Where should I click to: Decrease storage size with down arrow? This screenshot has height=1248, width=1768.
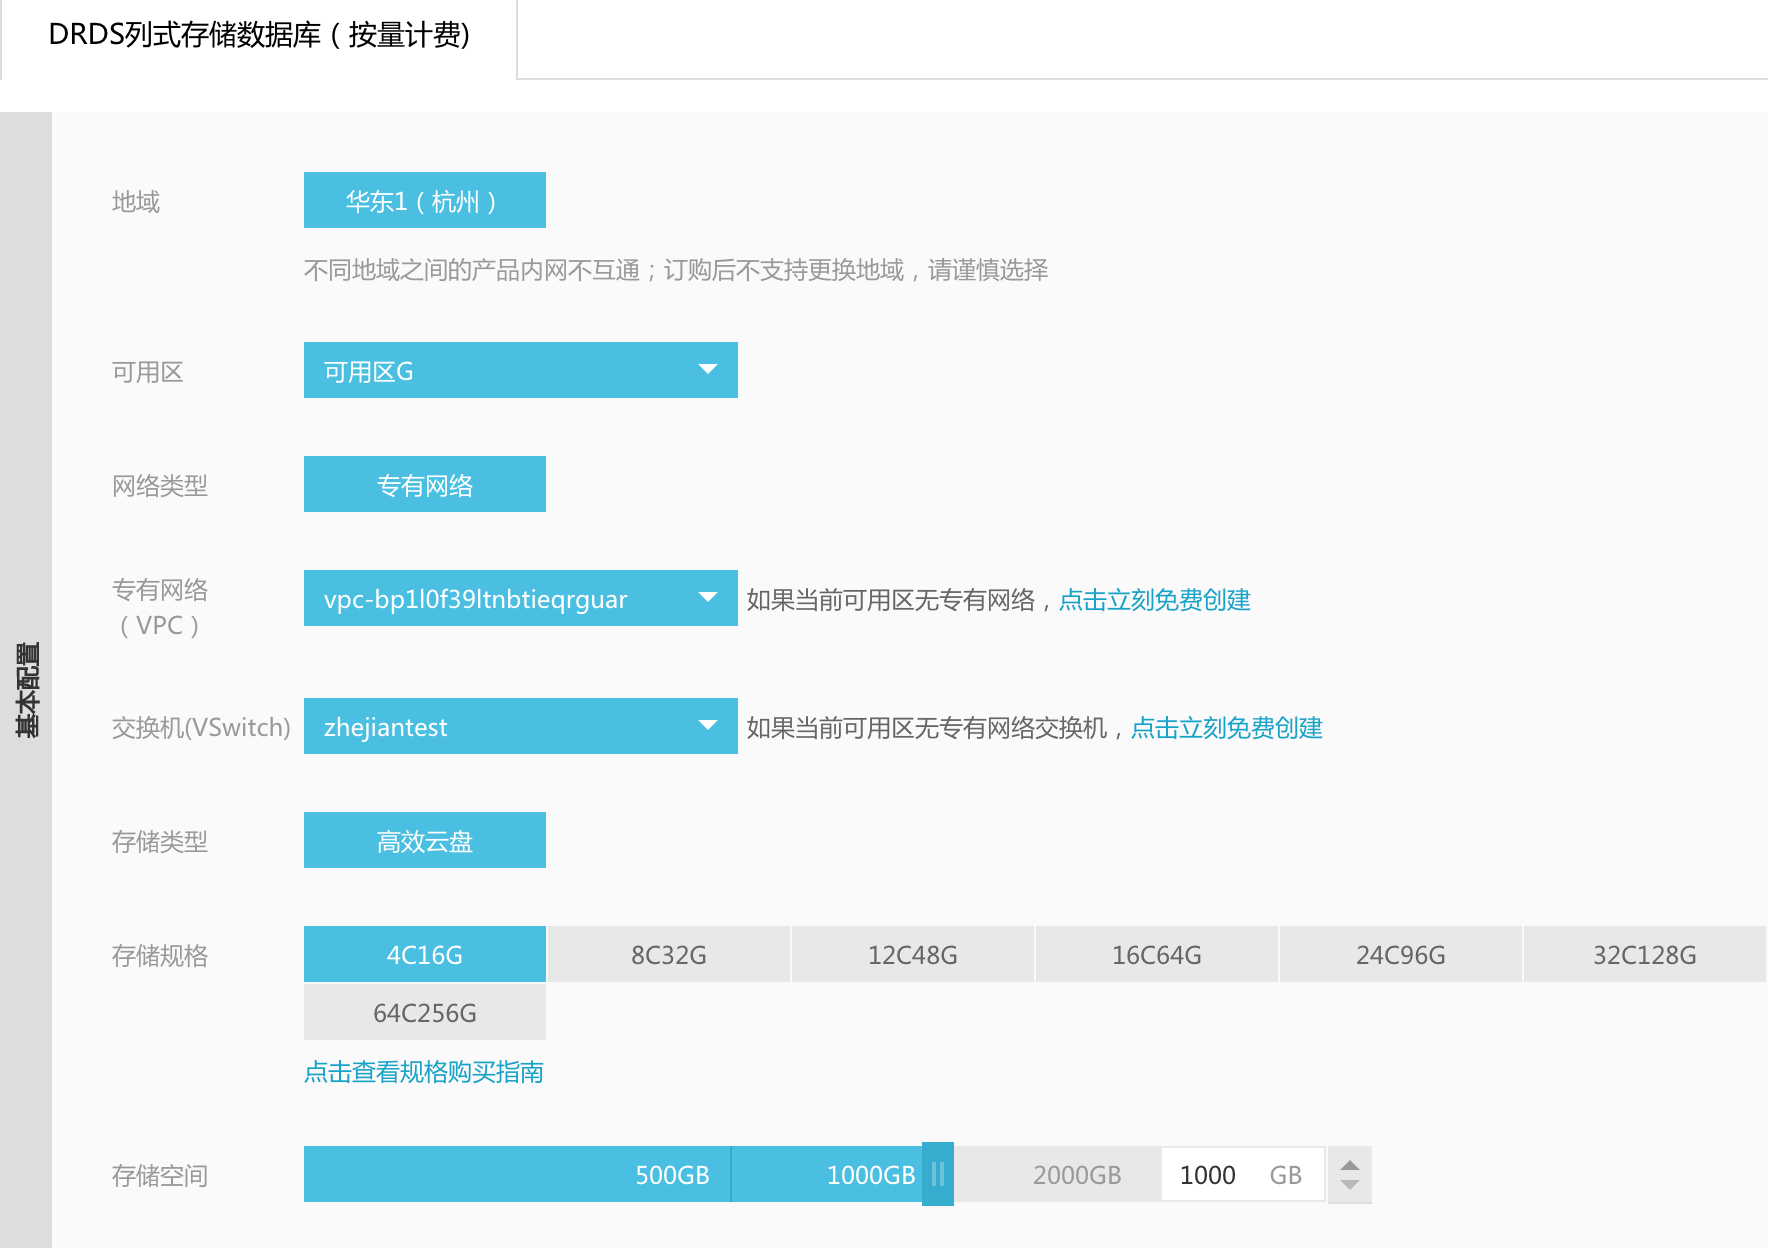1350,1185
